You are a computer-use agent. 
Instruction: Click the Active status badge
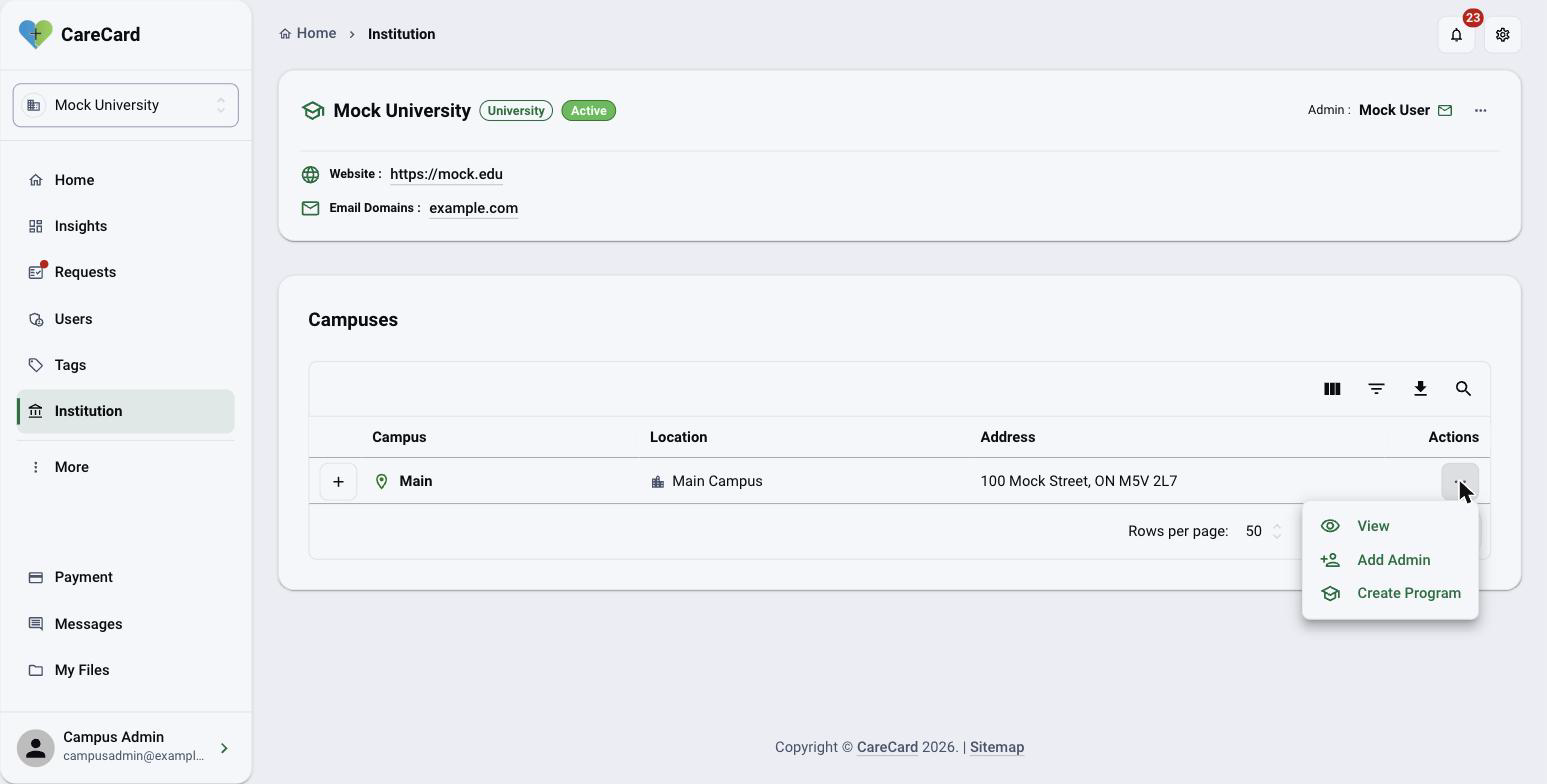click(589, 111)
